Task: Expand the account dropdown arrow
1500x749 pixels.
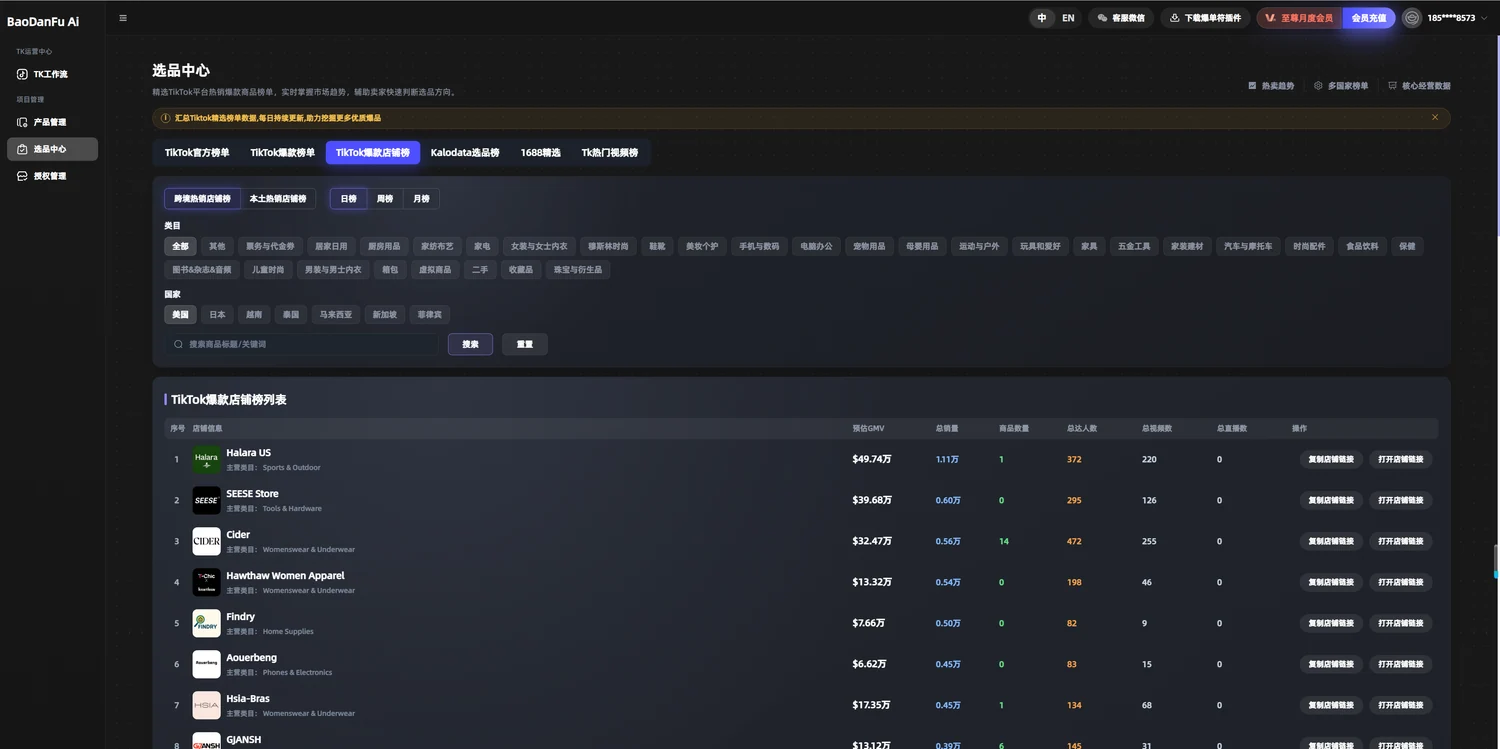Action: (1485, 18)
